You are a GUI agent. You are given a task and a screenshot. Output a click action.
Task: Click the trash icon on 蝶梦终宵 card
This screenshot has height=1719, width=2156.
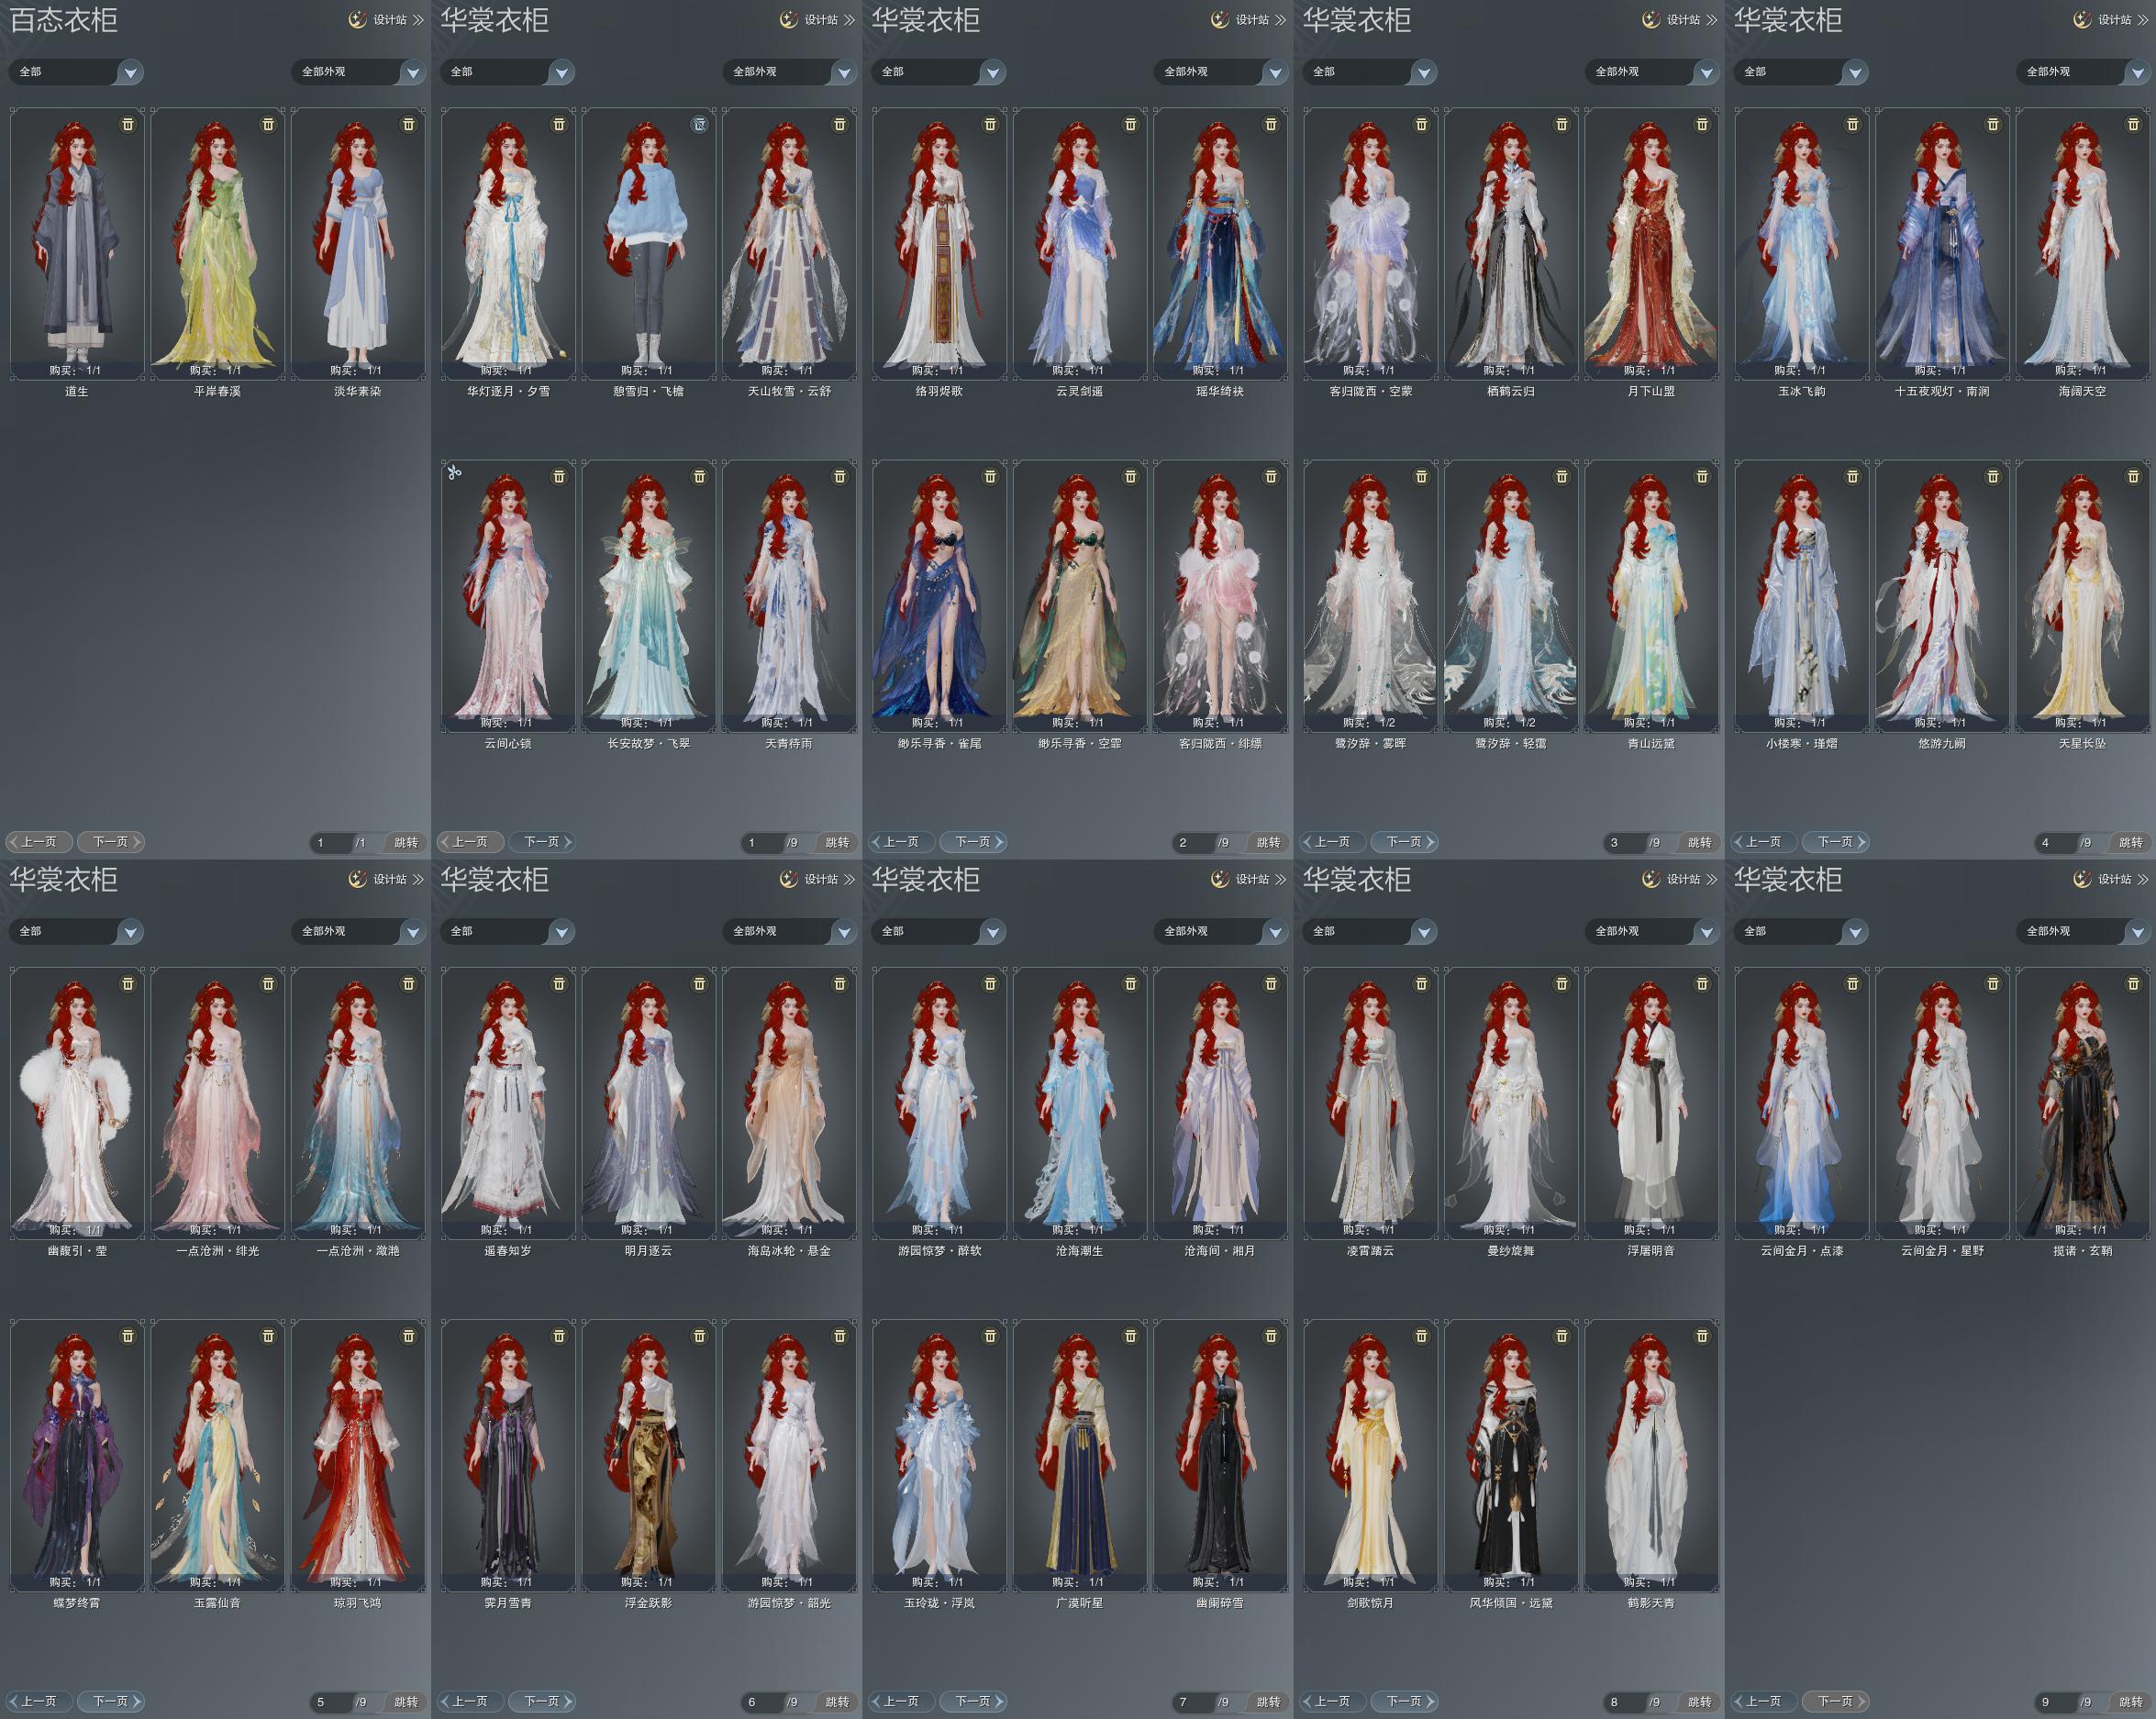(x=128, y=1336)
